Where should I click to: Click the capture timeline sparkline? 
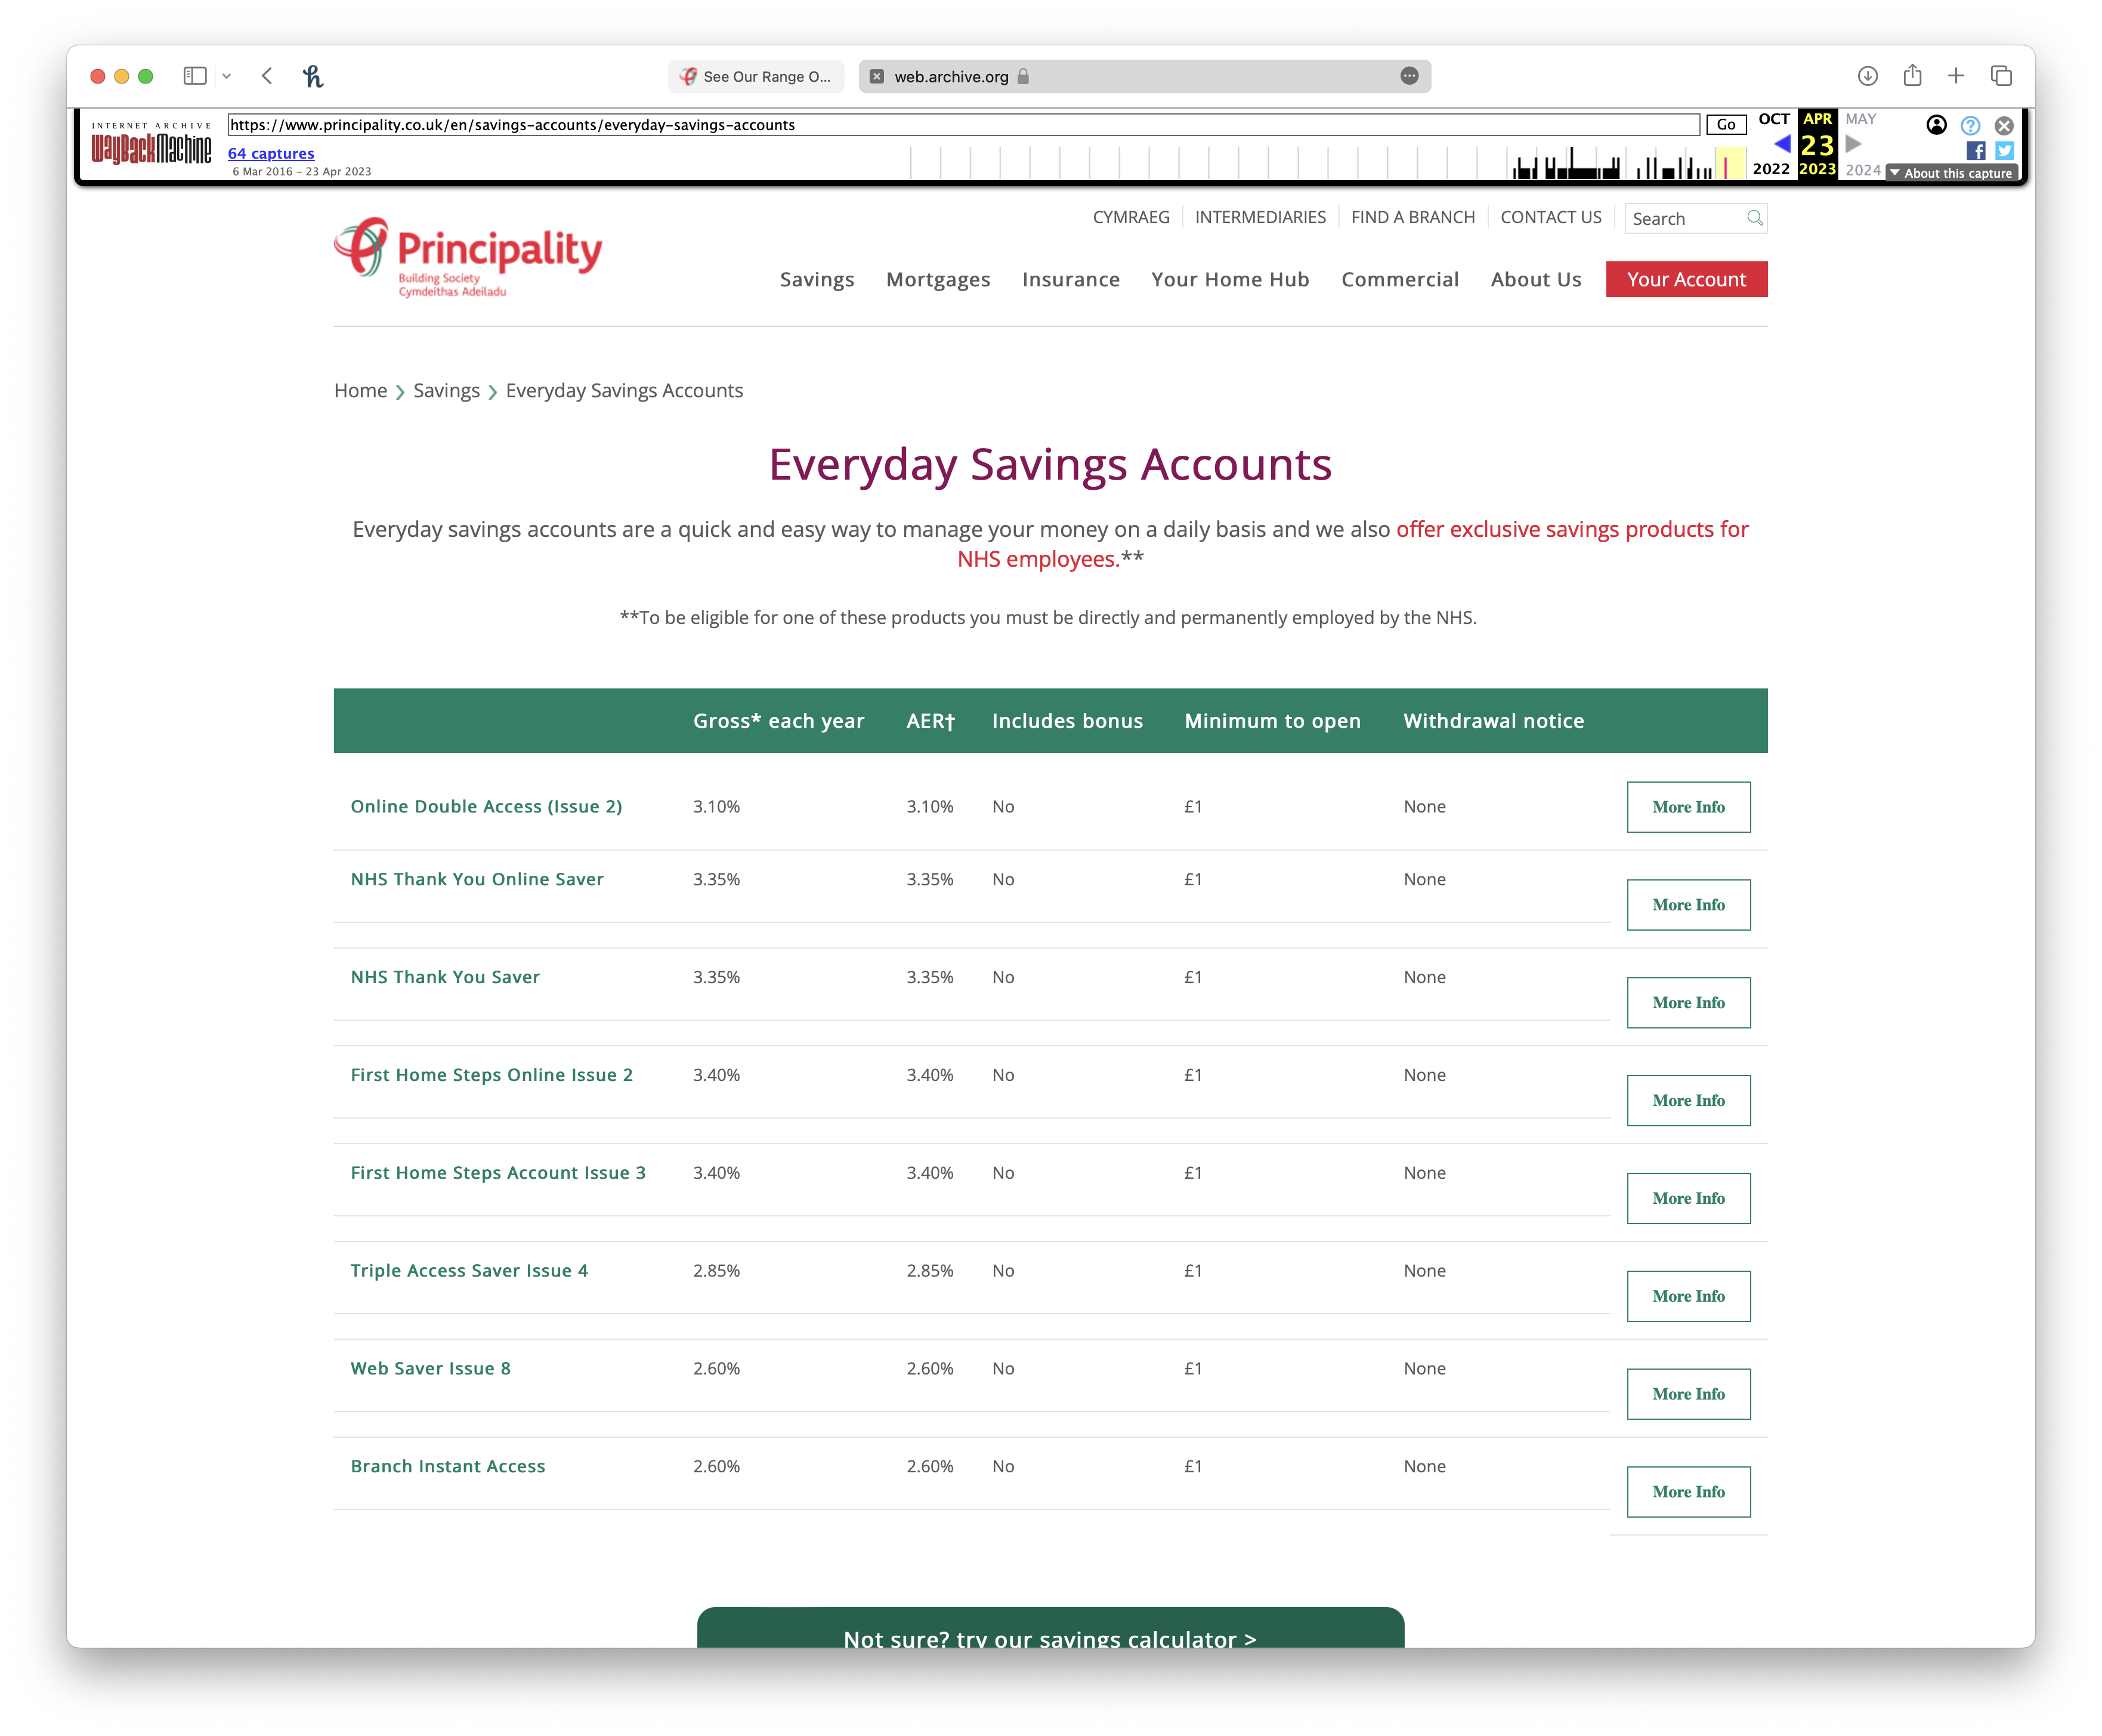[x=1328, y=162]
